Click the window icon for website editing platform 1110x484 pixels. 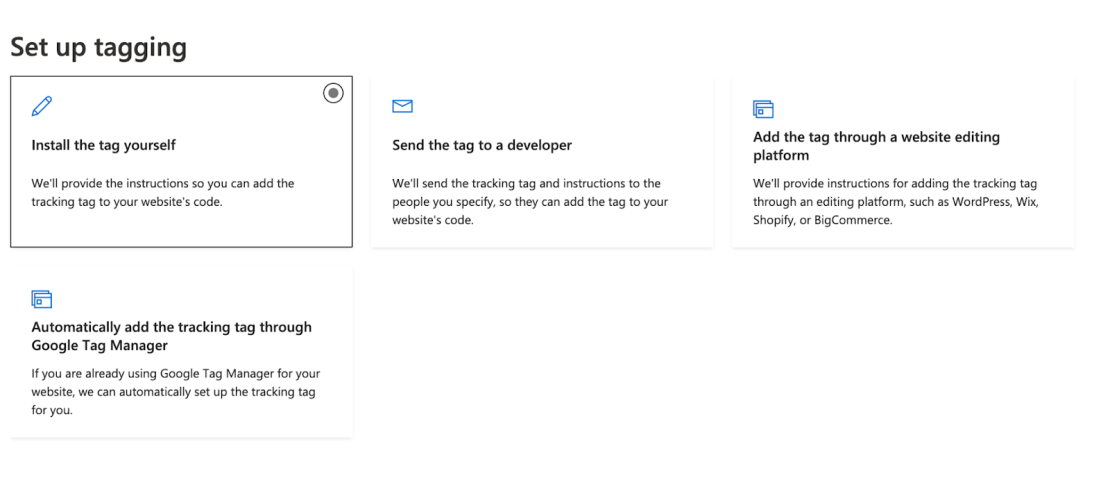coord(763,109)
